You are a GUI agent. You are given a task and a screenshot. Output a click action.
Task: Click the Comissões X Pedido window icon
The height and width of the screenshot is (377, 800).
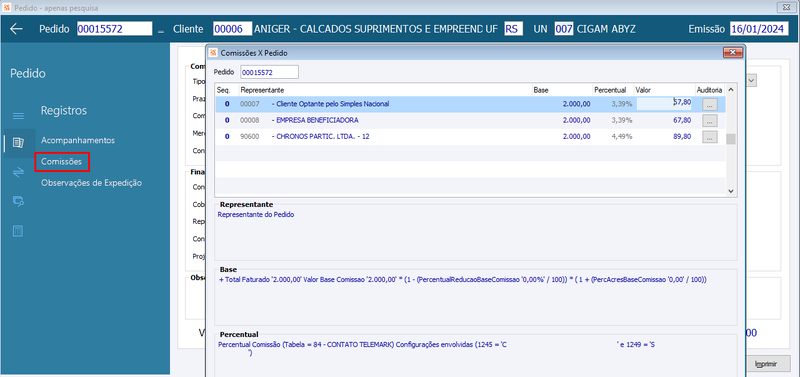pos(213,53)
